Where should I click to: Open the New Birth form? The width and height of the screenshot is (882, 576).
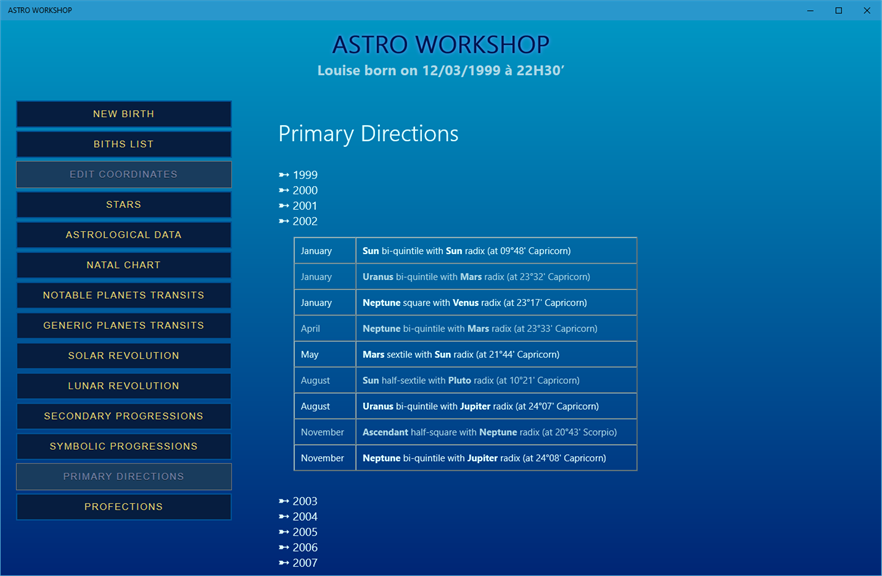pos(124,114)
